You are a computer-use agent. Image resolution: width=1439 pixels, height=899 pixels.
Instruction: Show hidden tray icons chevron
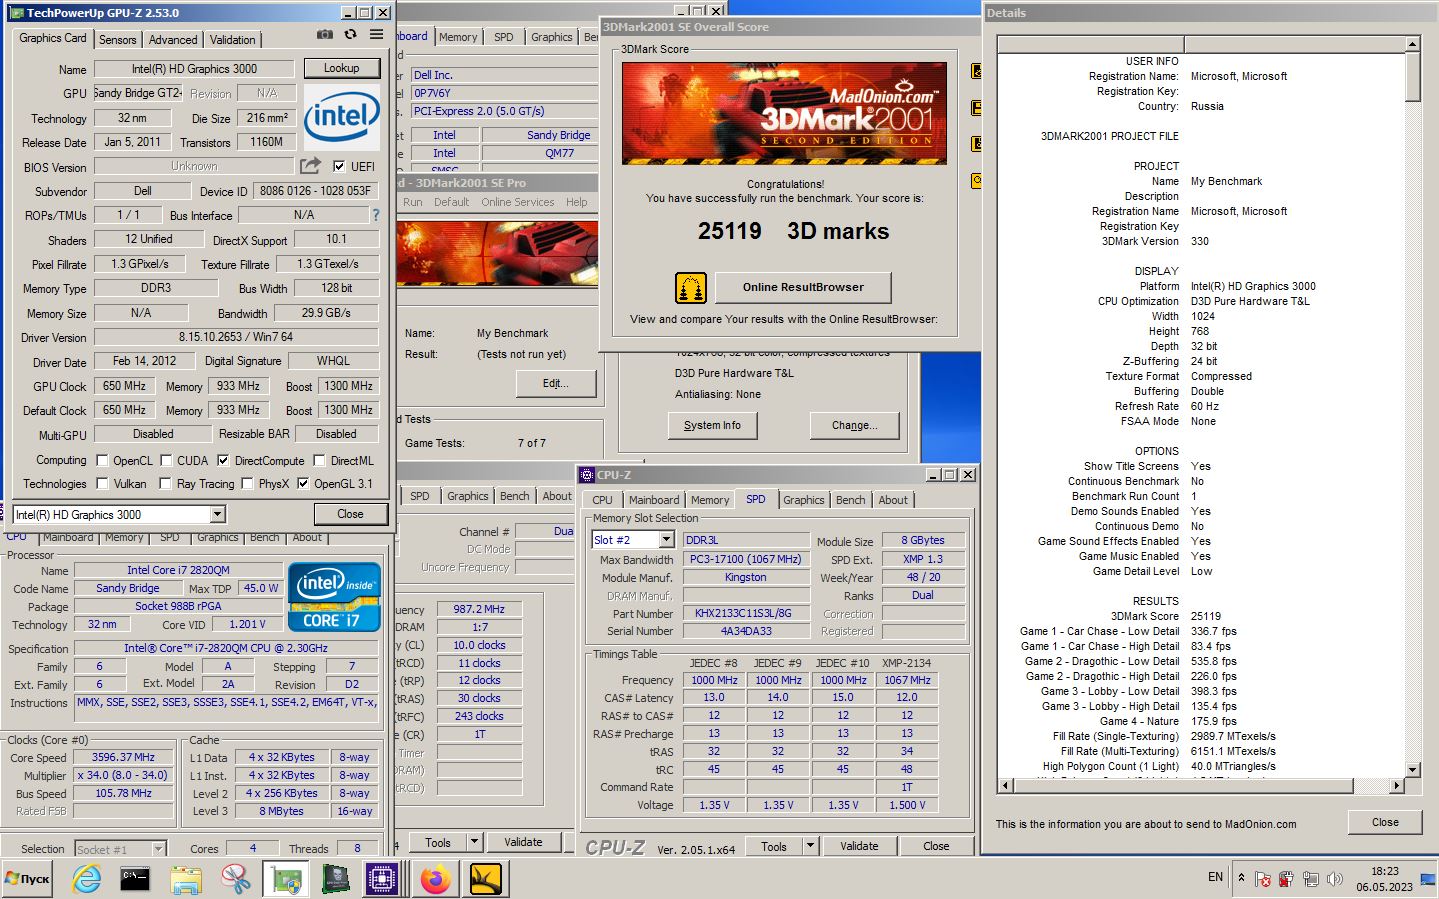(x=1241, y=878)
